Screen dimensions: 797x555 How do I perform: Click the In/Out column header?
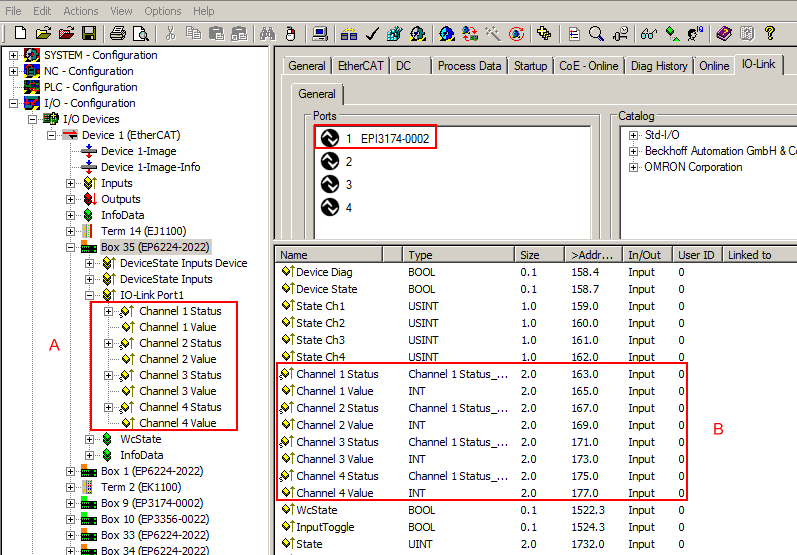coord(647,255)
